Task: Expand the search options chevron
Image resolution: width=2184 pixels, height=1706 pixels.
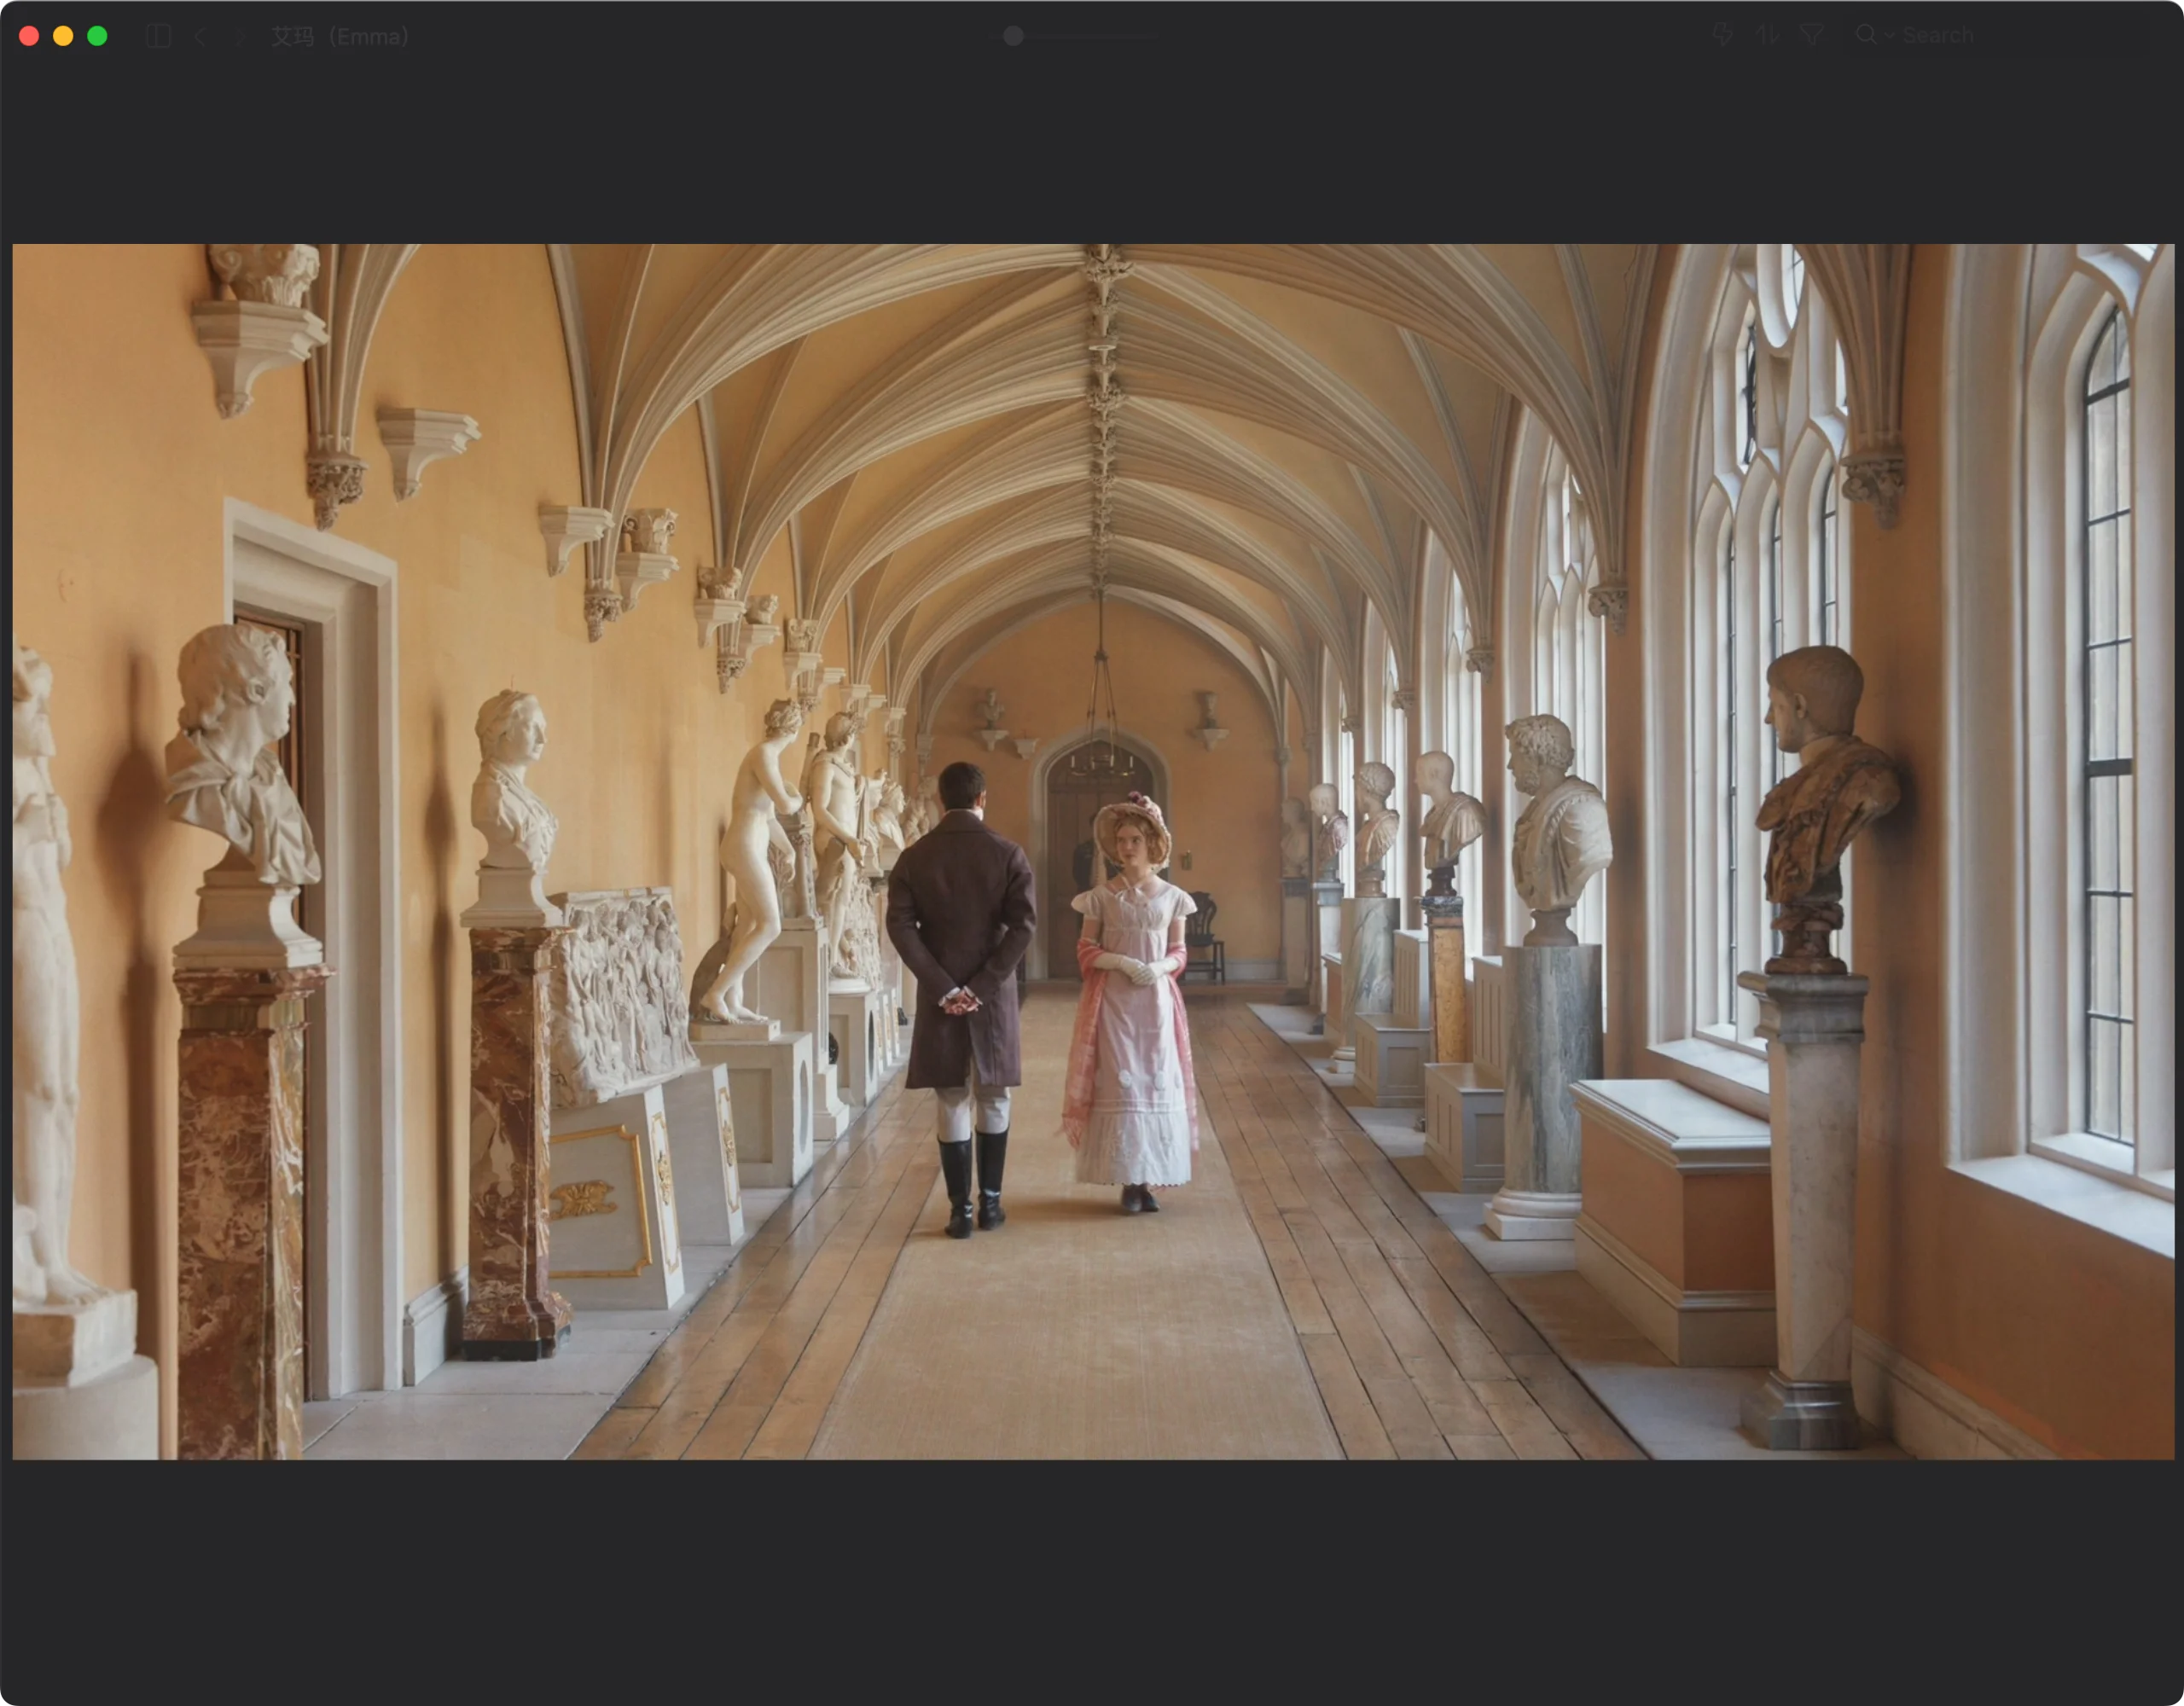Action: tap(1889, 36)
